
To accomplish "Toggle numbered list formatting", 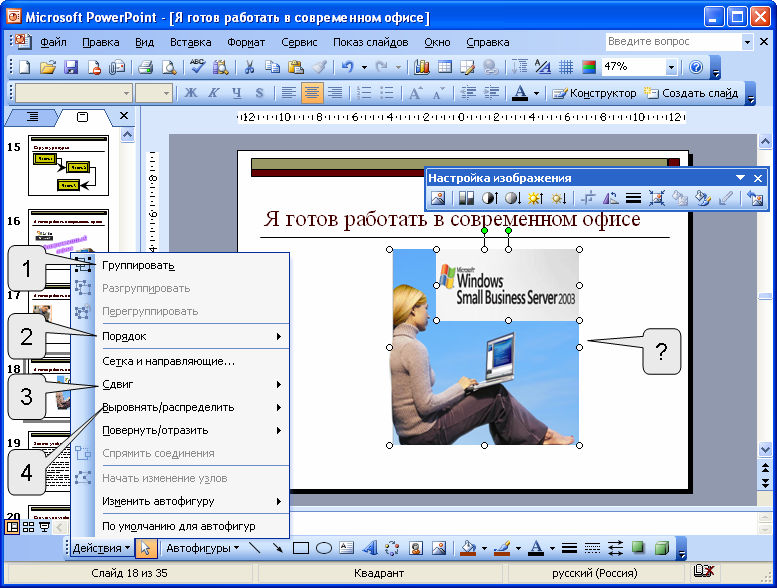I will click(364, 93).
